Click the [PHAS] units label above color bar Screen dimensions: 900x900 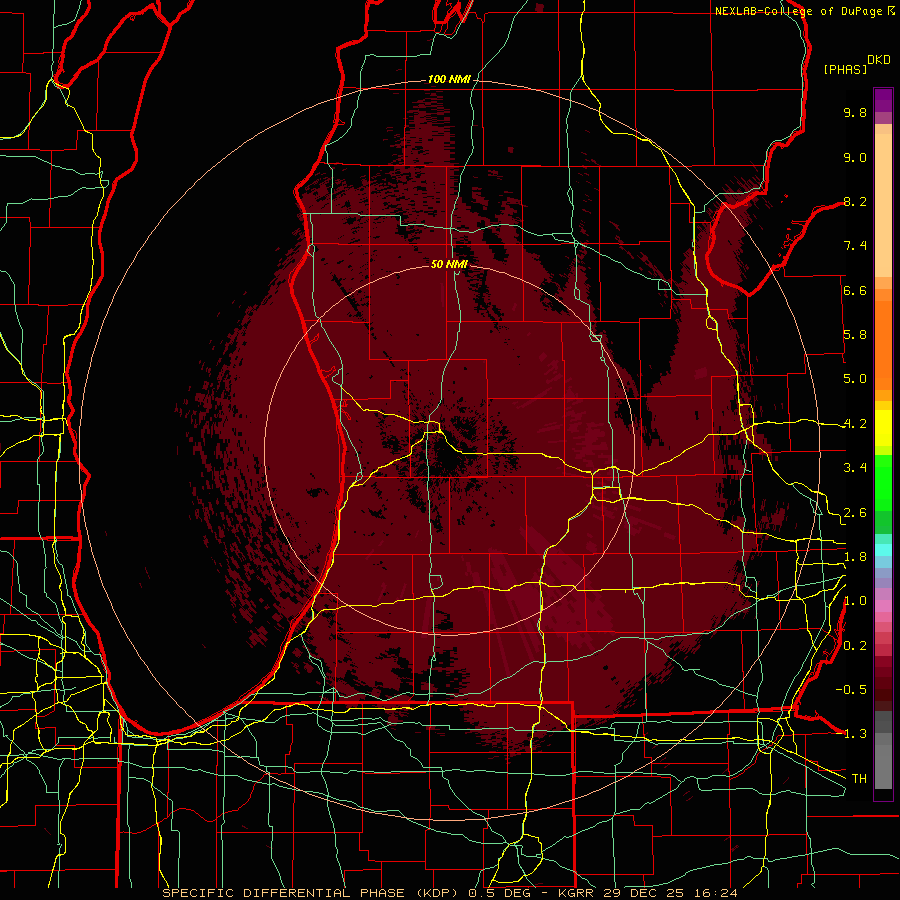point(845,69)
